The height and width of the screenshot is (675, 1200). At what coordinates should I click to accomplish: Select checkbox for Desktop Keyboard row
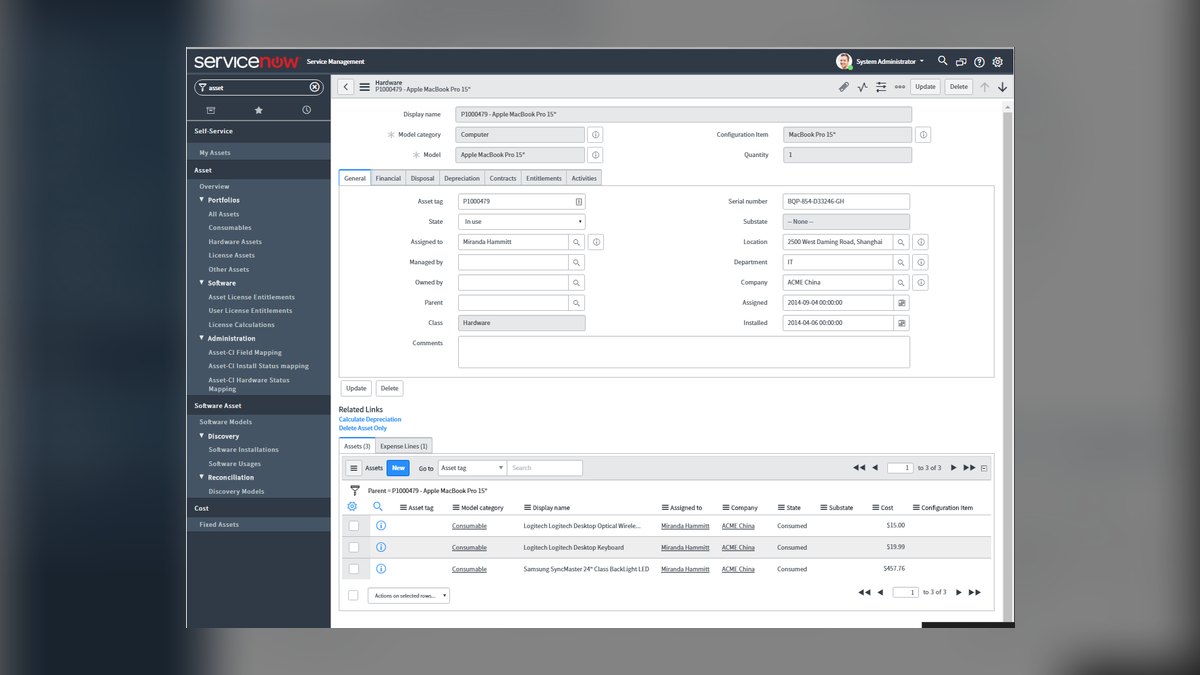tap(354, 547)
